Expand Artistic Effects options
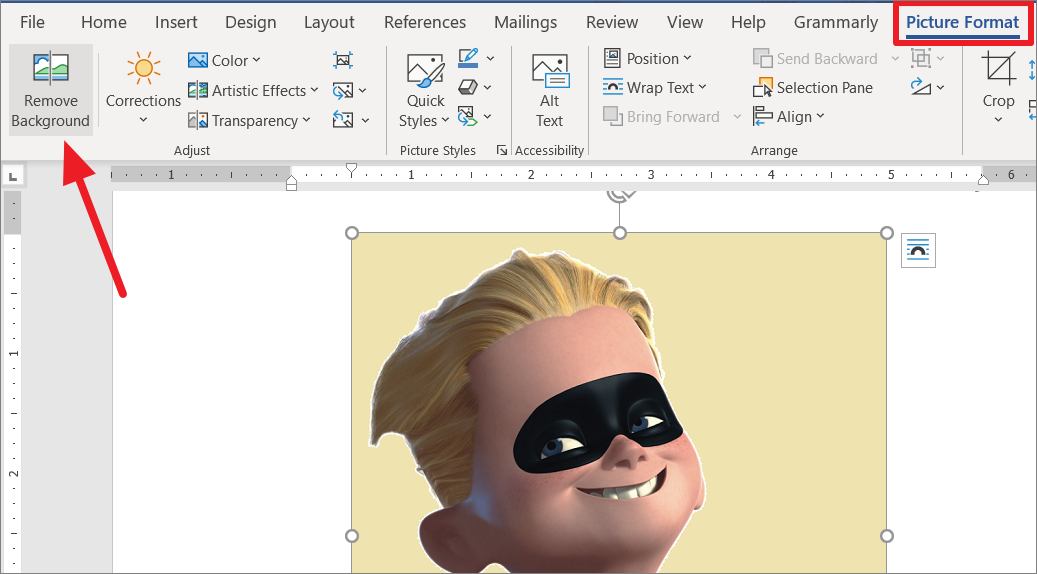 point(253,90)
